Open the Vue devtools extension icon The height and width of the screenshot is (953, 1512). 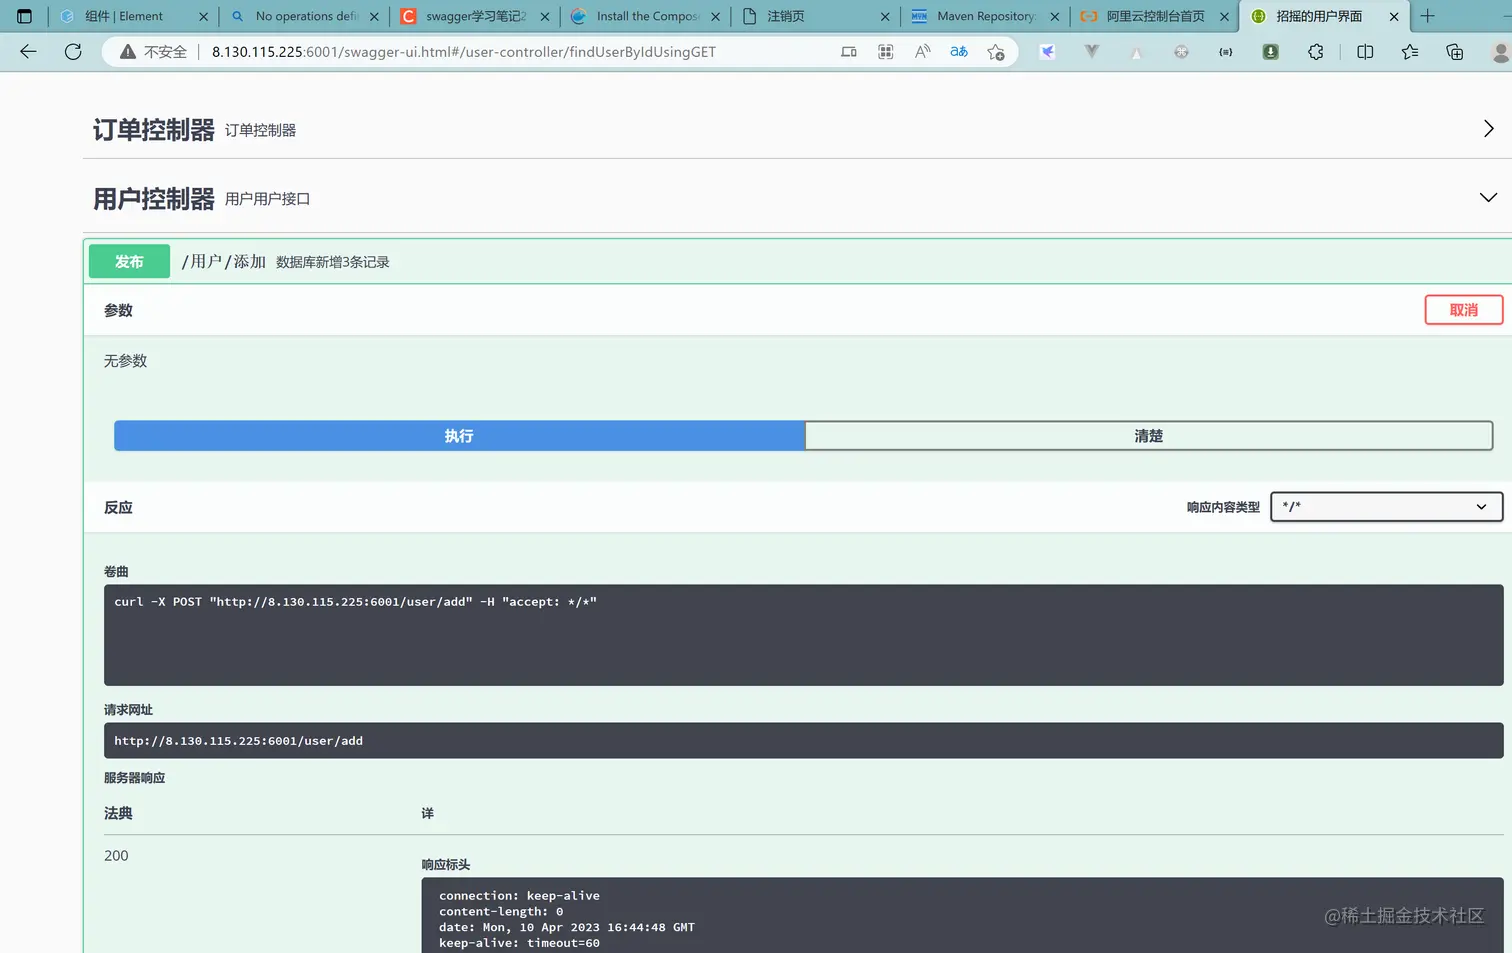coord(1092,52)
